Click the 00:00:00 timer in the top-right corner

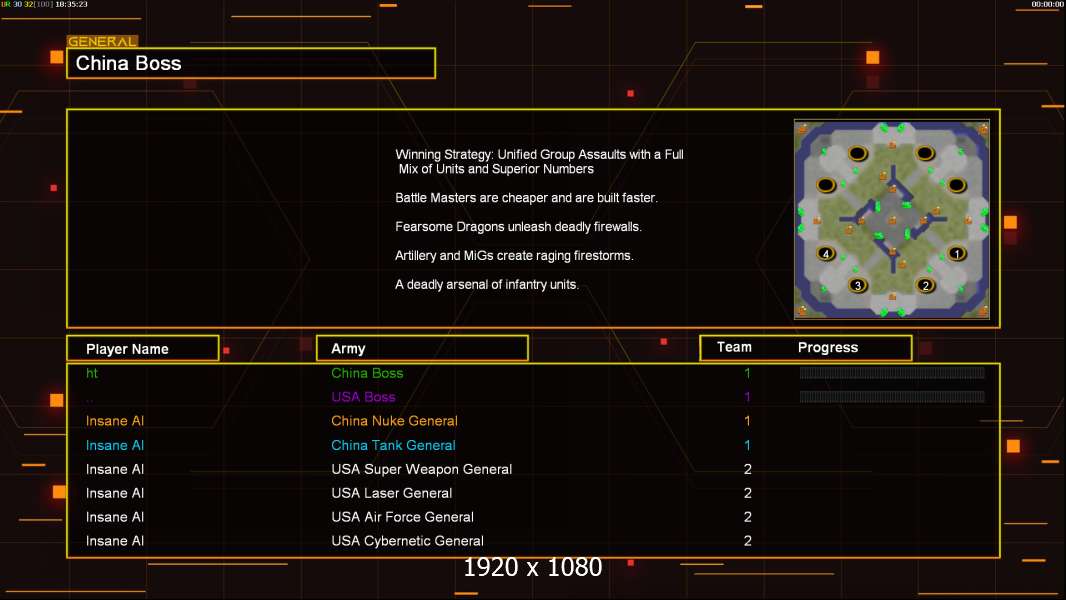1047,4
